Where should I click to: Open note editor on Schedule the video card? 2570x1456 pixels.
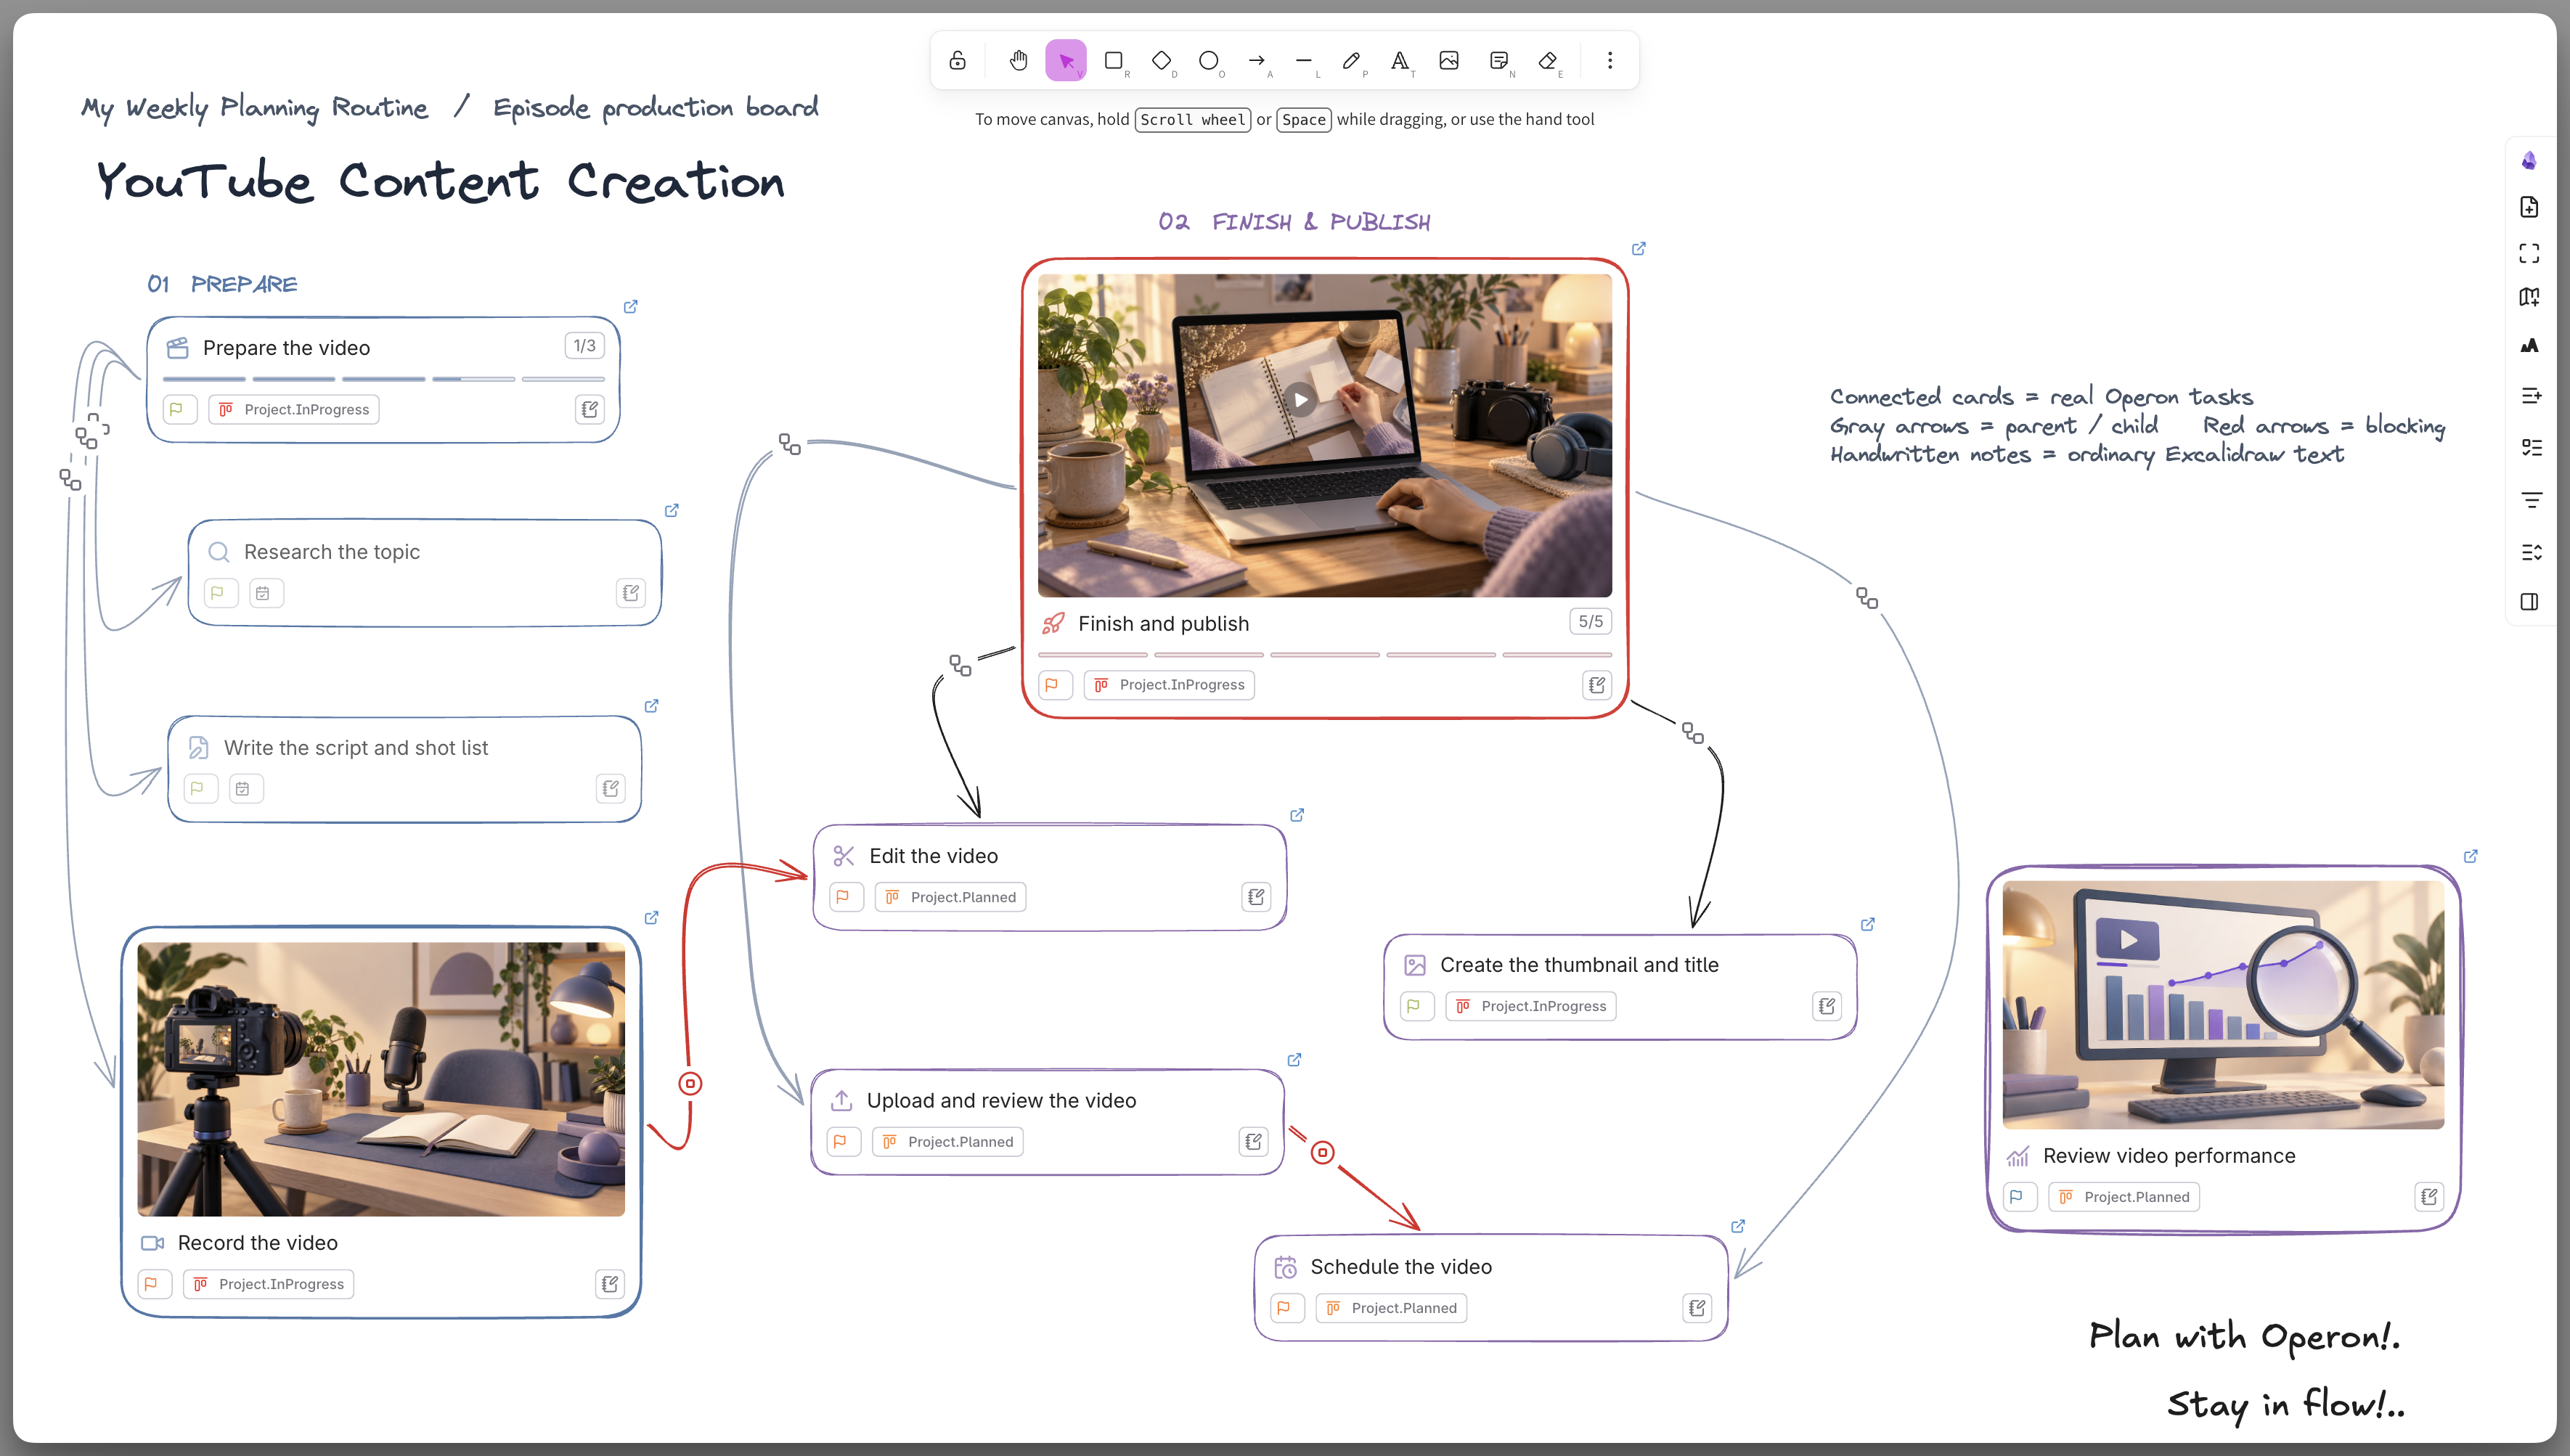pyautogui.click(x=1697, y=1308)
